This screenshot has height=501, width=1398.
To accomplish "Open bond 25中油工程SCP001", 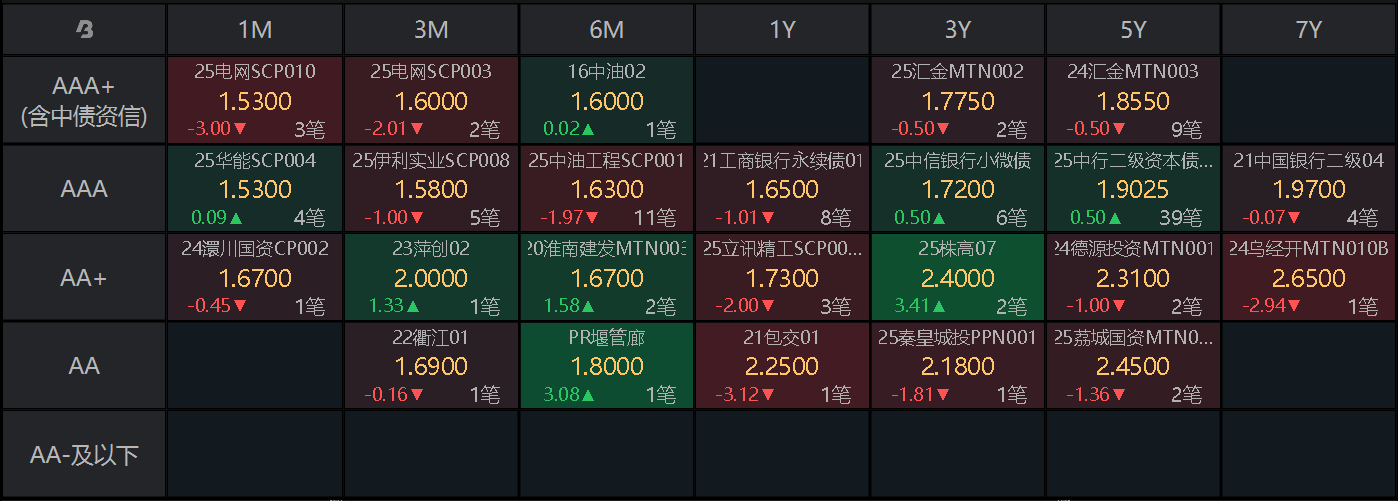I will [607, 160].
